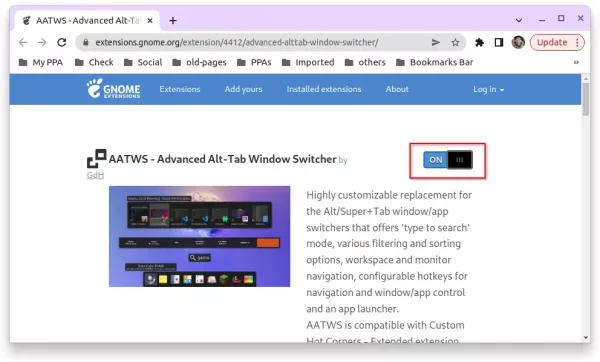Expand the Log in dropdown
This screenshot has height=362, width=600.
tap(488, 90)
